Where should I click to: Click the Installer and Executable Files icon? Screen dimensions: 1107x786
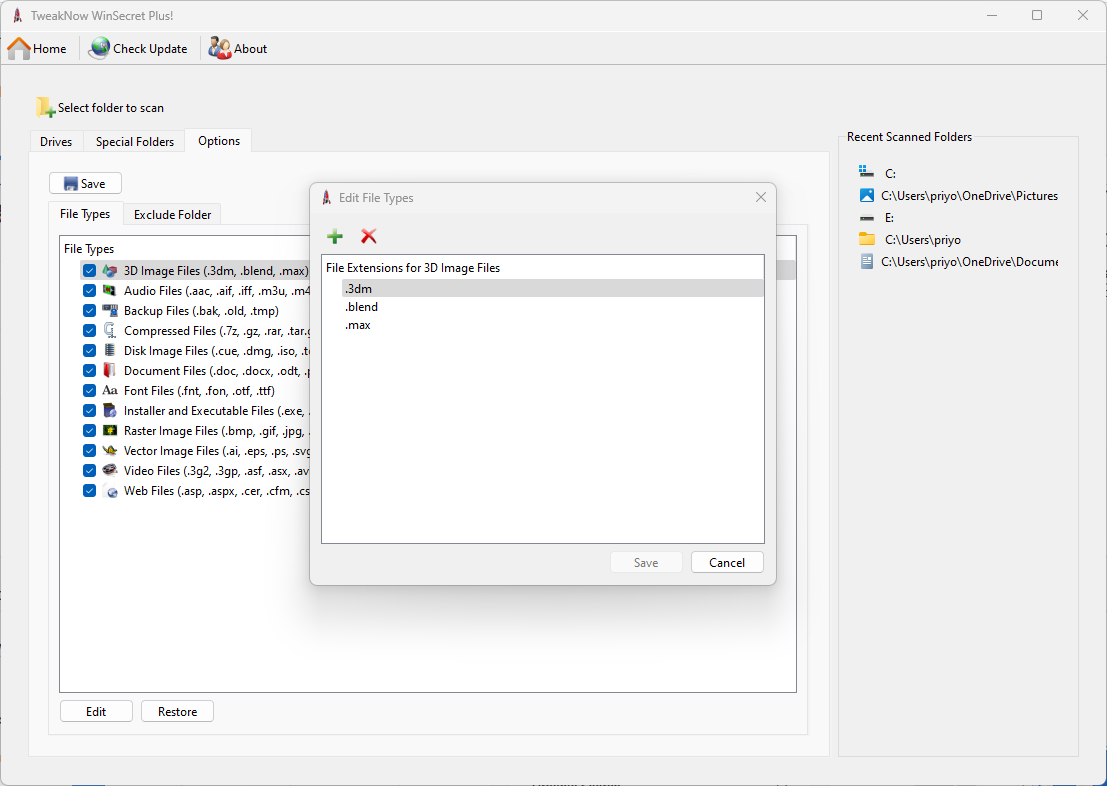click(x=109, y=410)
